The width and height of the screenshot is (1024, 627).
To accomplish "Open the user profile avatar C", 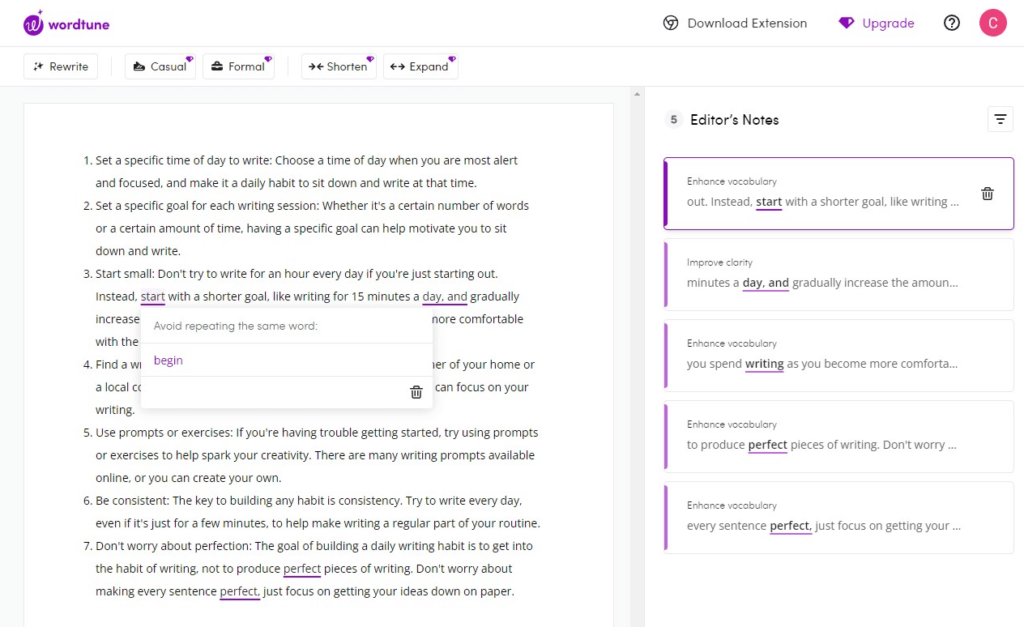I will tap(992, 23).
